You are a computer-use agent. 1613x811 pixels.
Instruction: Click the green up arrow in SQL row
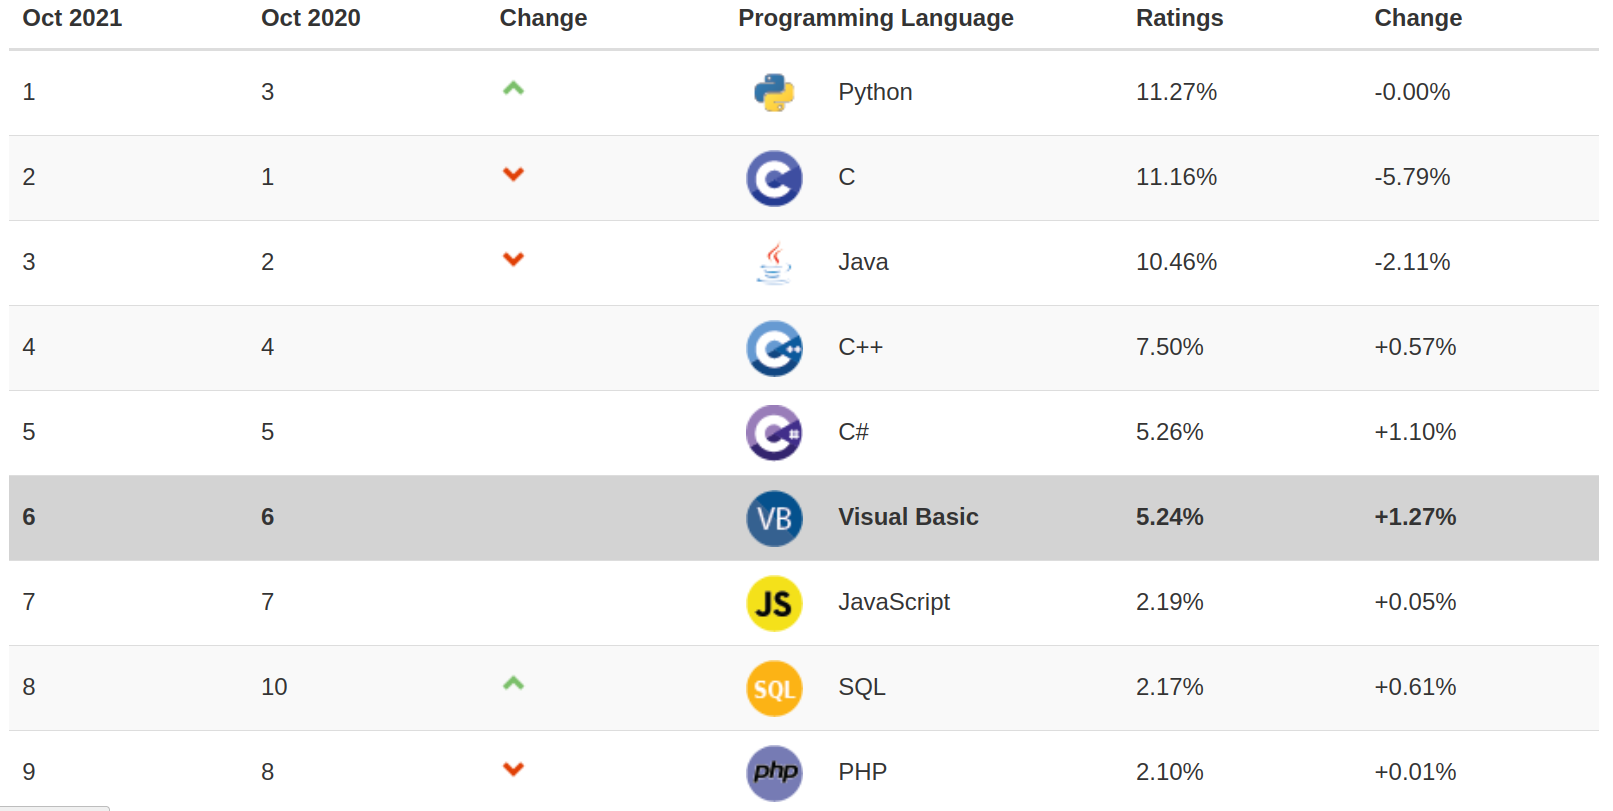[513, 684]
